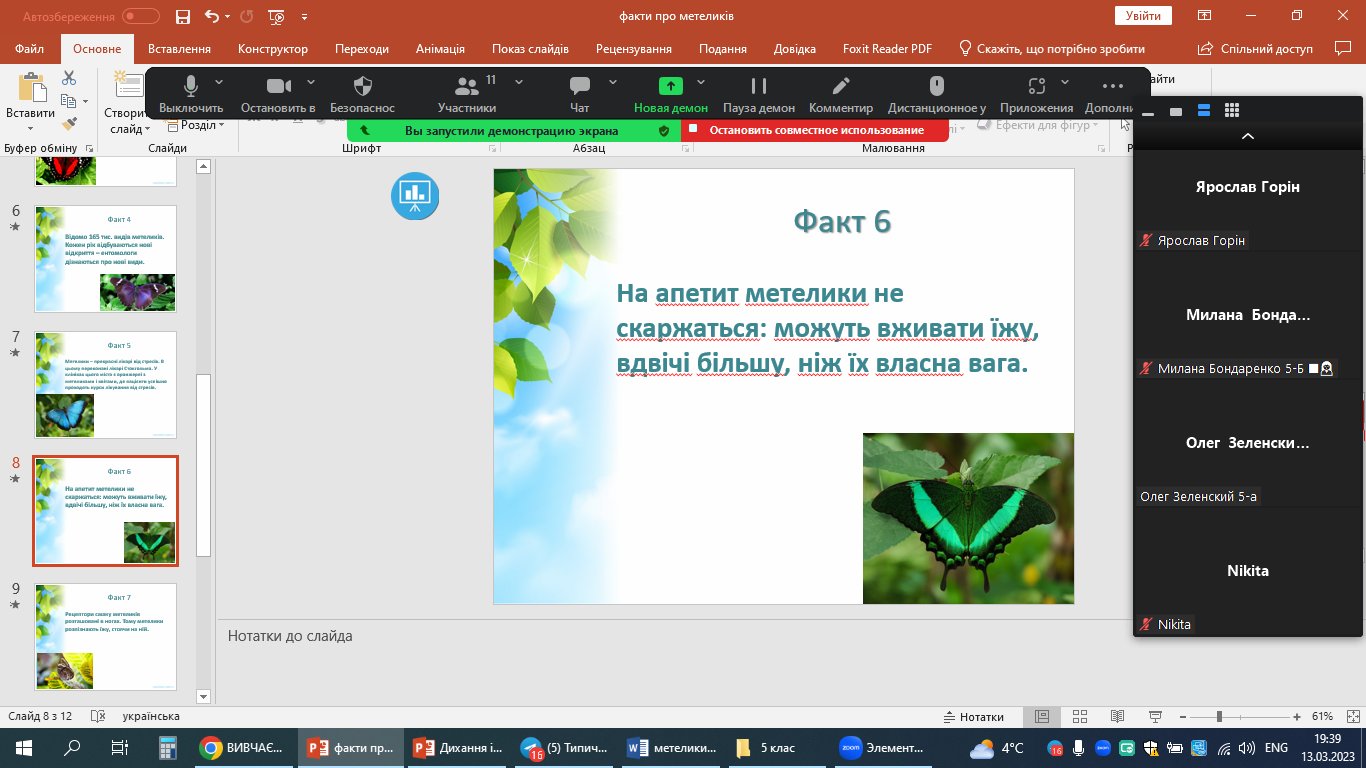Pause Zoom screen sharing
This screenshot has height=768, width=1366.
(759, 95)
